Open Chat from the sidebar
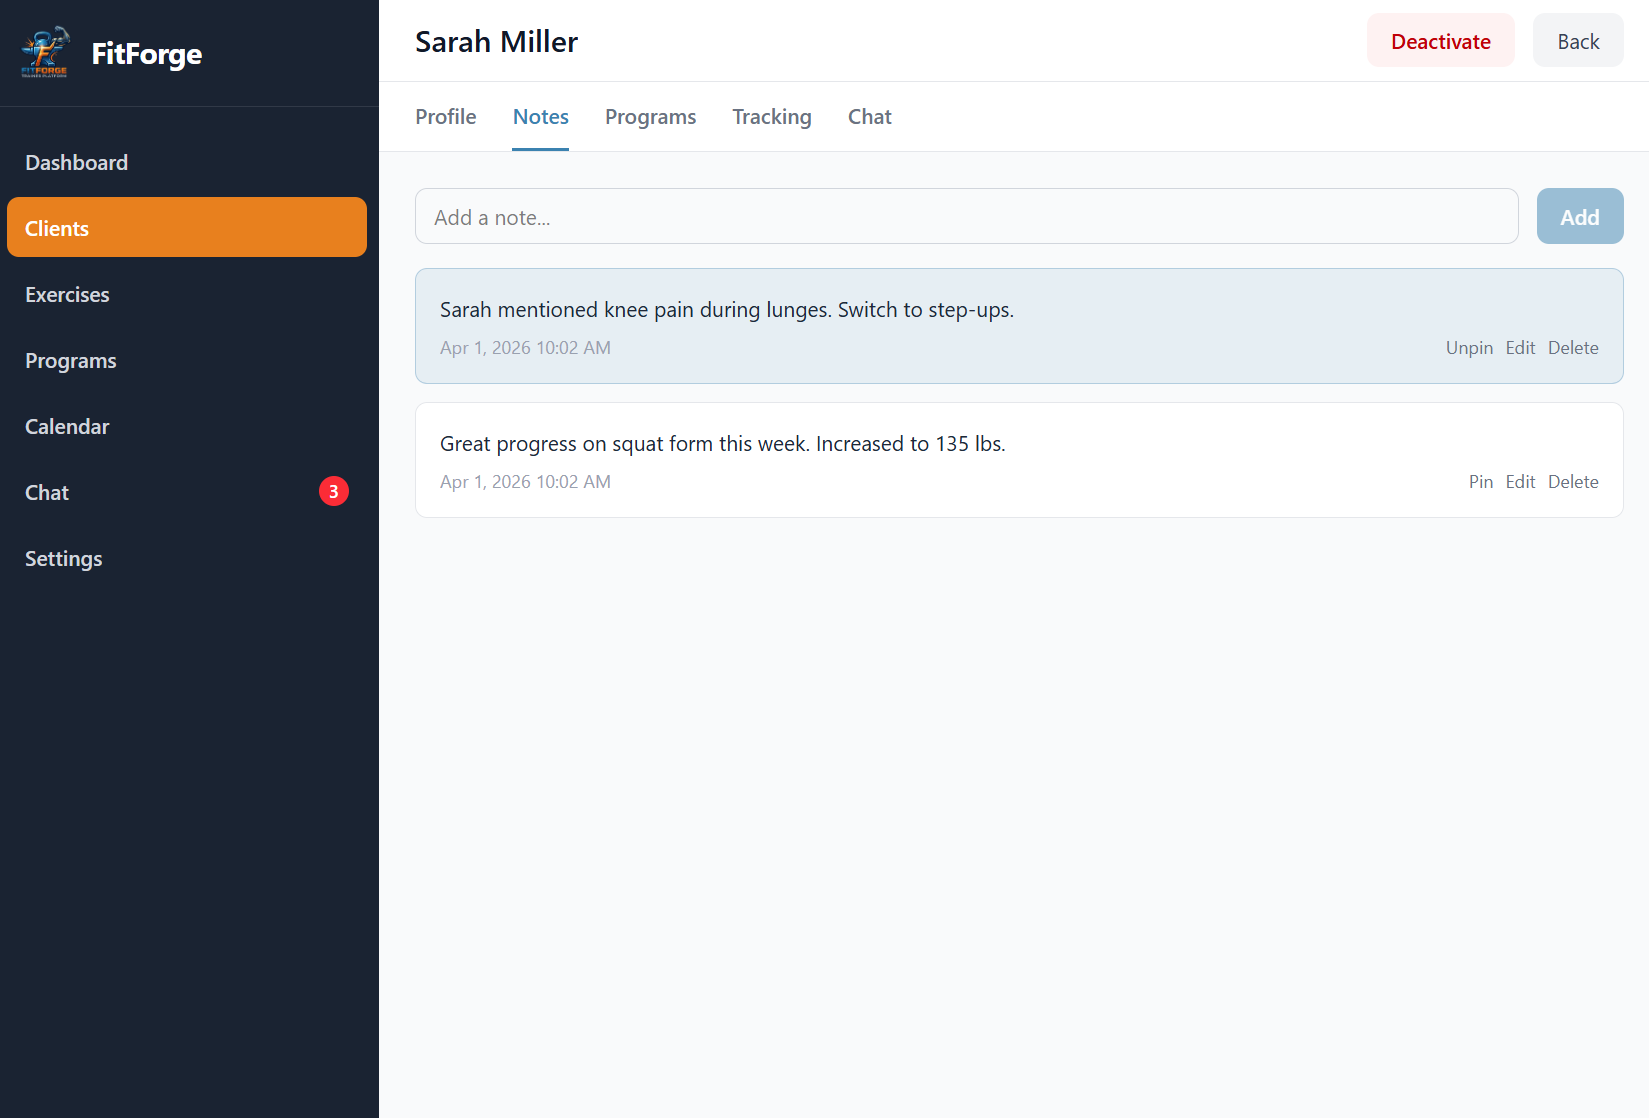The height and width of the screenshot is (1118, 1649). pyautogui.click(x=46, y=492)
